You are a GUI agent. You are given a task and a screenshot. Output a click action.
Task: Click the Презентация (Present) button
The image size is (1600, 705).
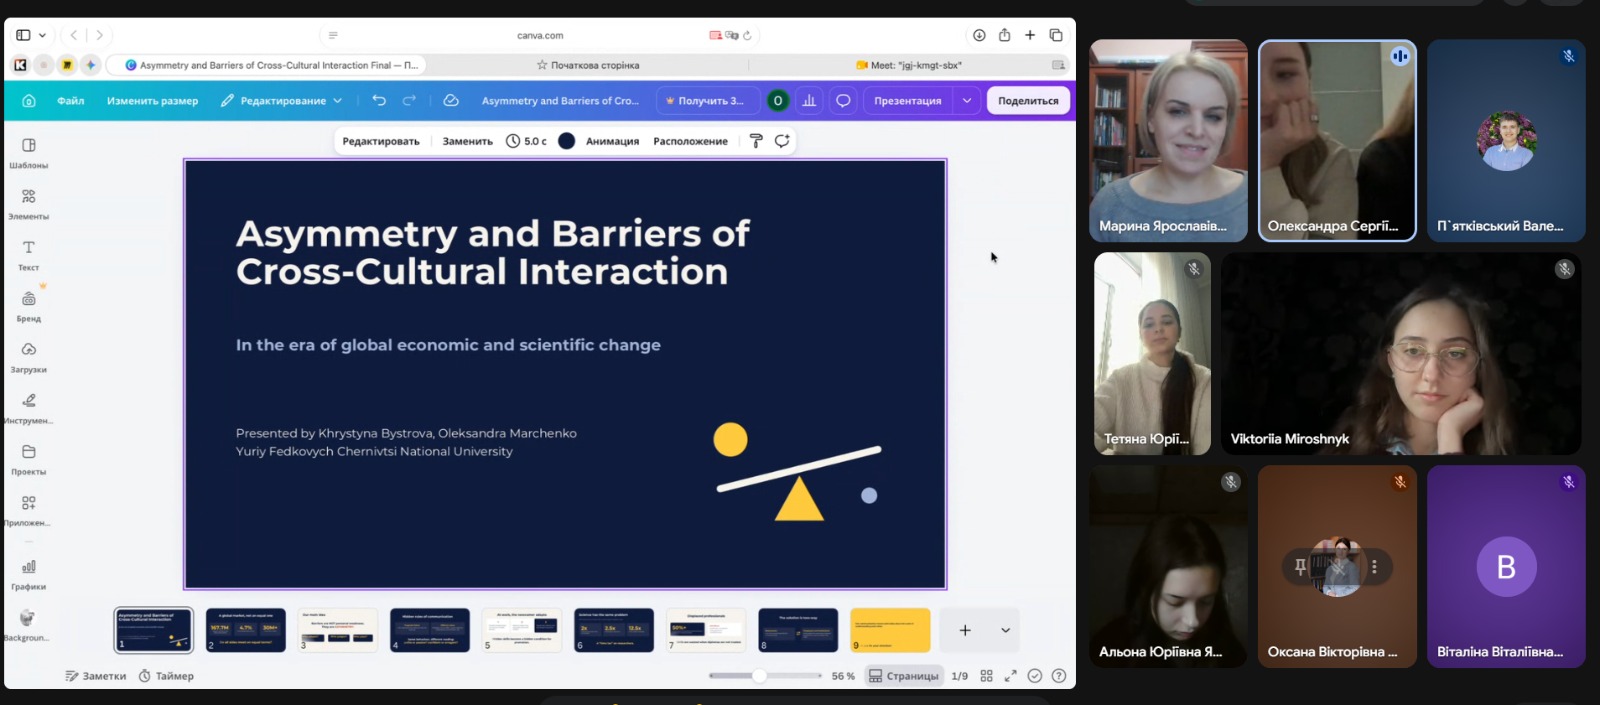point(908,100)
